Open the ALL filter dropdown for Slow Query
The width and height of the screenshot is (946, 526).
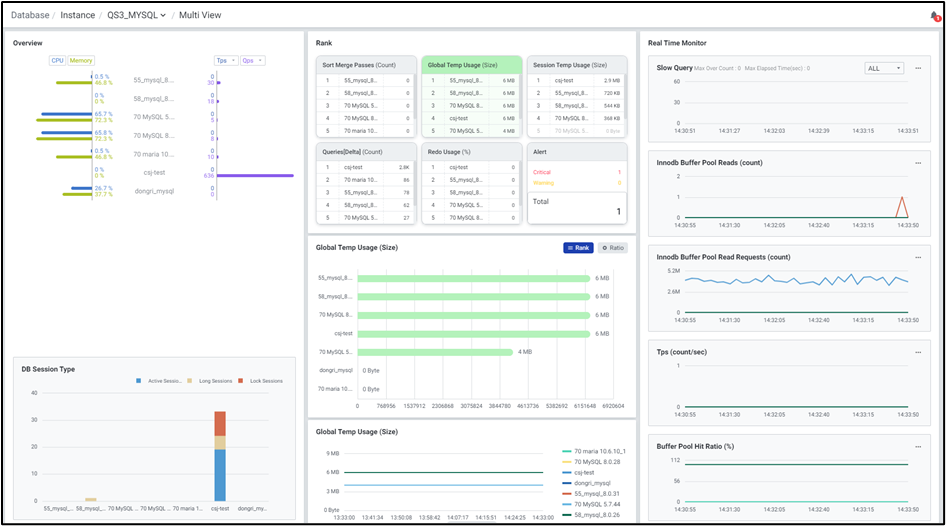[x=883, y=68]
